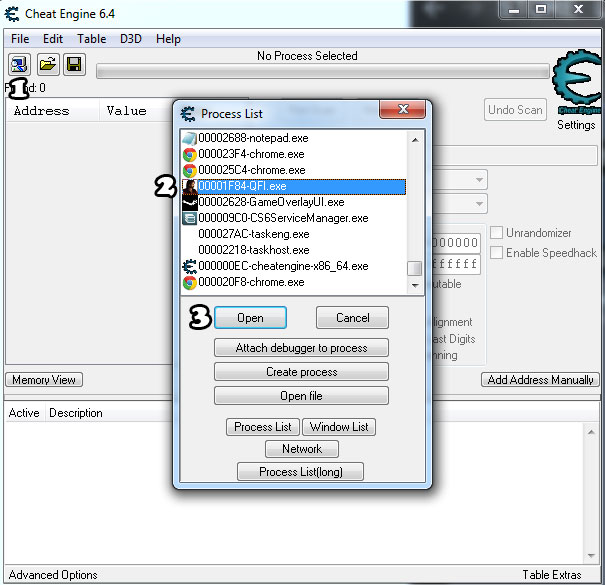The image size is (605, 585).
Task: Click chrome icon for 000023F4-chrome.exe
Action: [189, 154]
